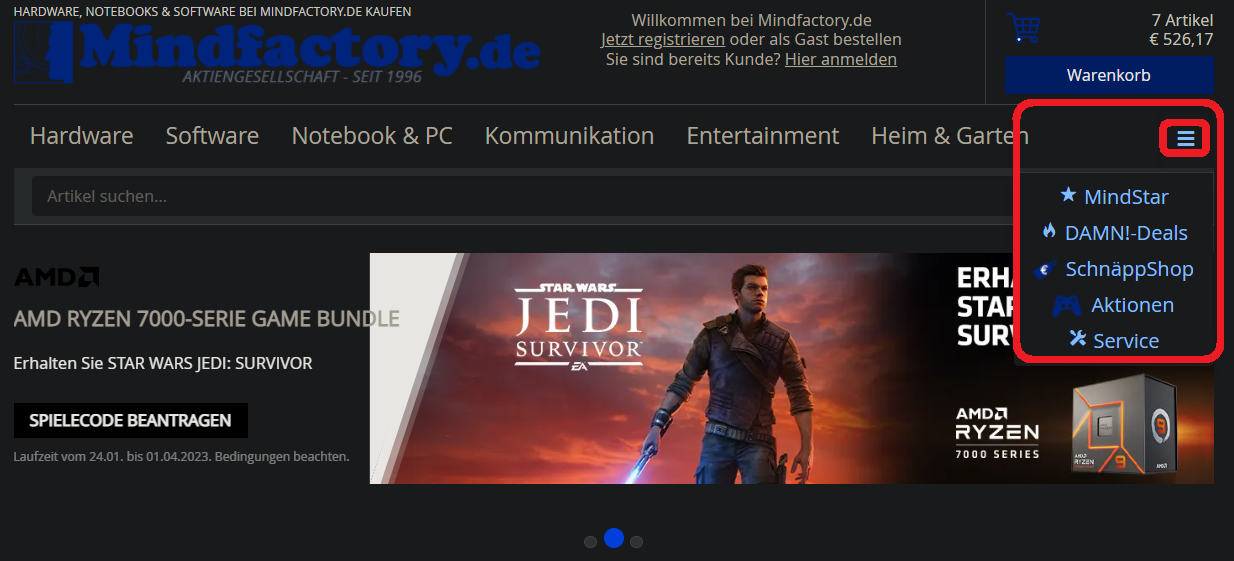Click SPIELECODE BEANTRAGEN button

131,420
